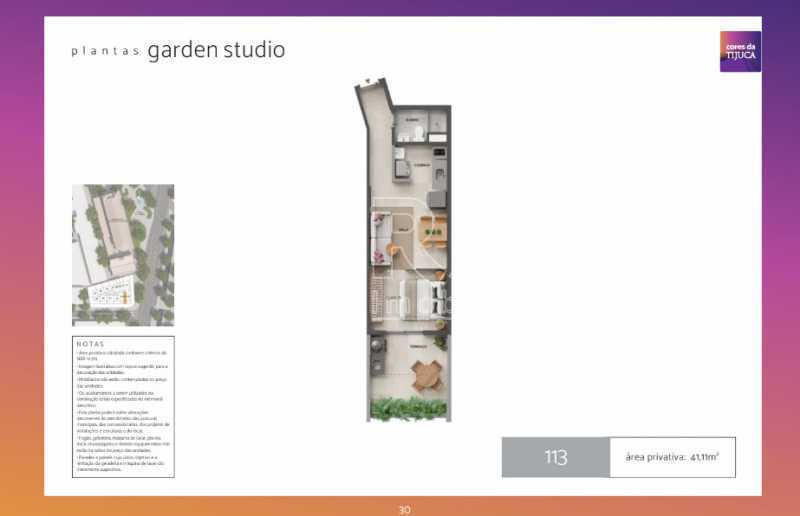Click the NOTAS heading

click(x=89, y=344)
